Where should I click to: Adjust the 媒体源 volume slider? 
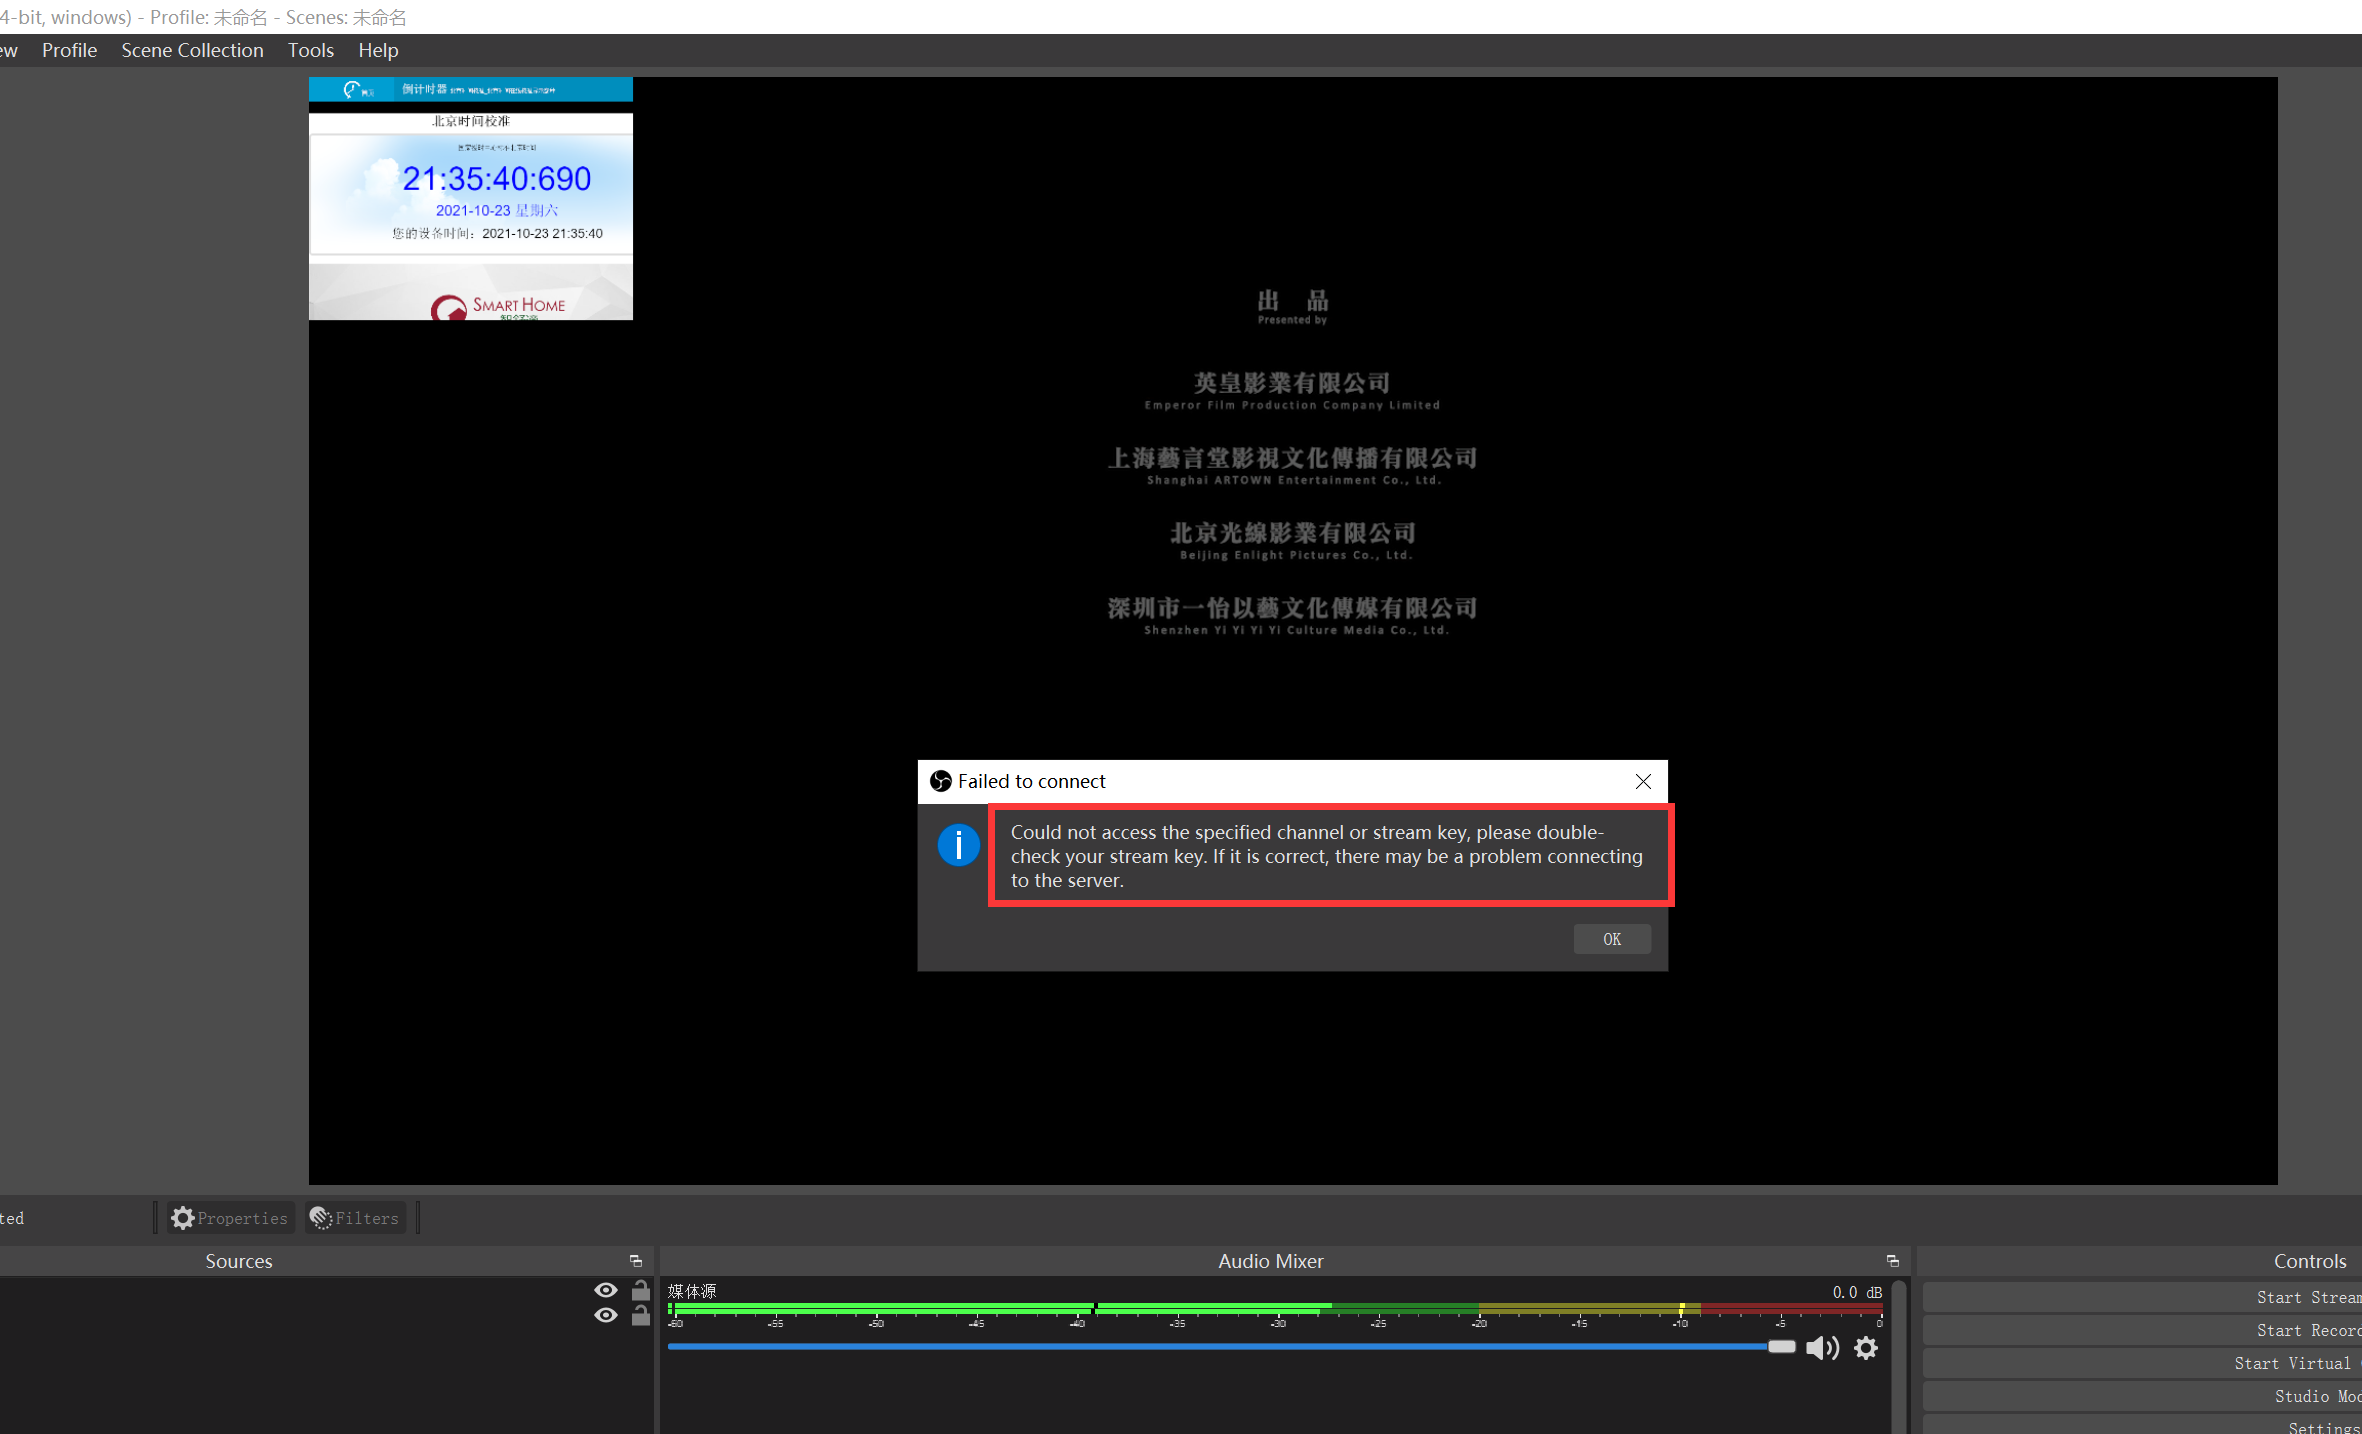[x=1781, y=1347]
